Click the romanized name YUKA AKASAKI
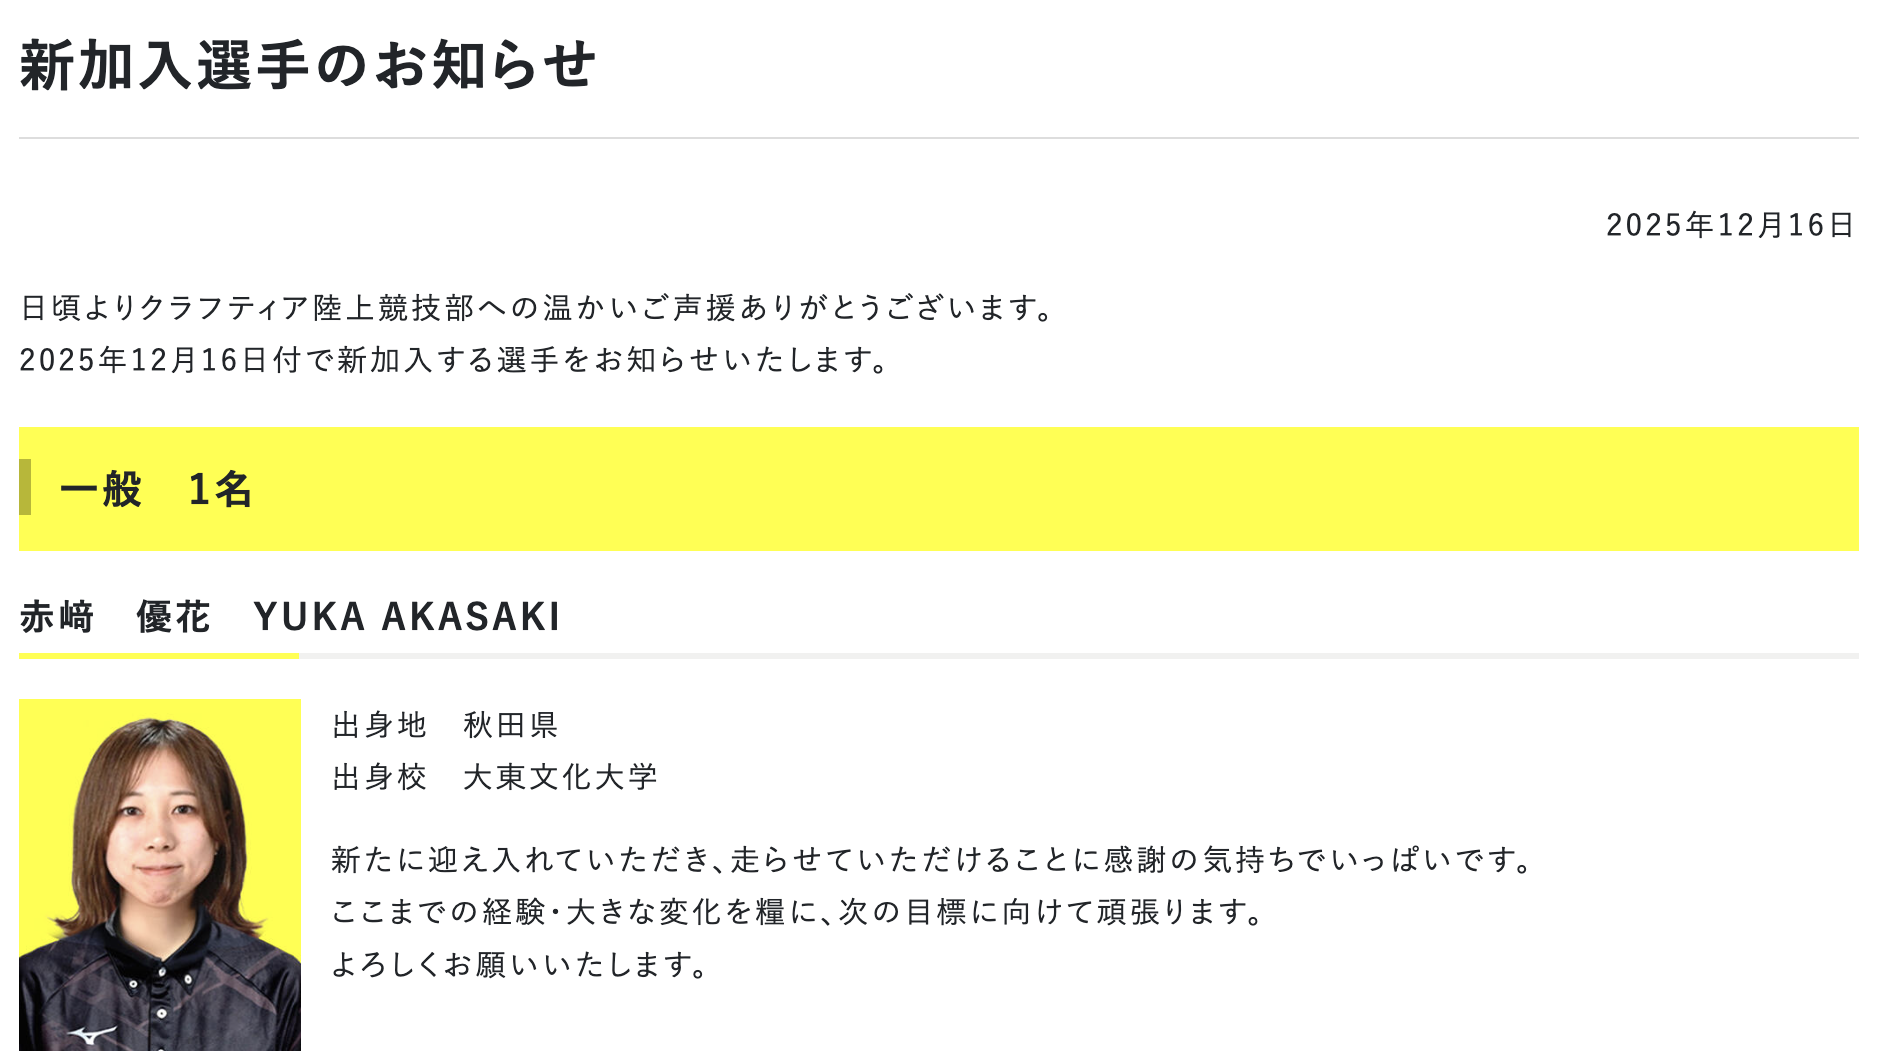The image size is (1878, 1064). tap(407, 617)
